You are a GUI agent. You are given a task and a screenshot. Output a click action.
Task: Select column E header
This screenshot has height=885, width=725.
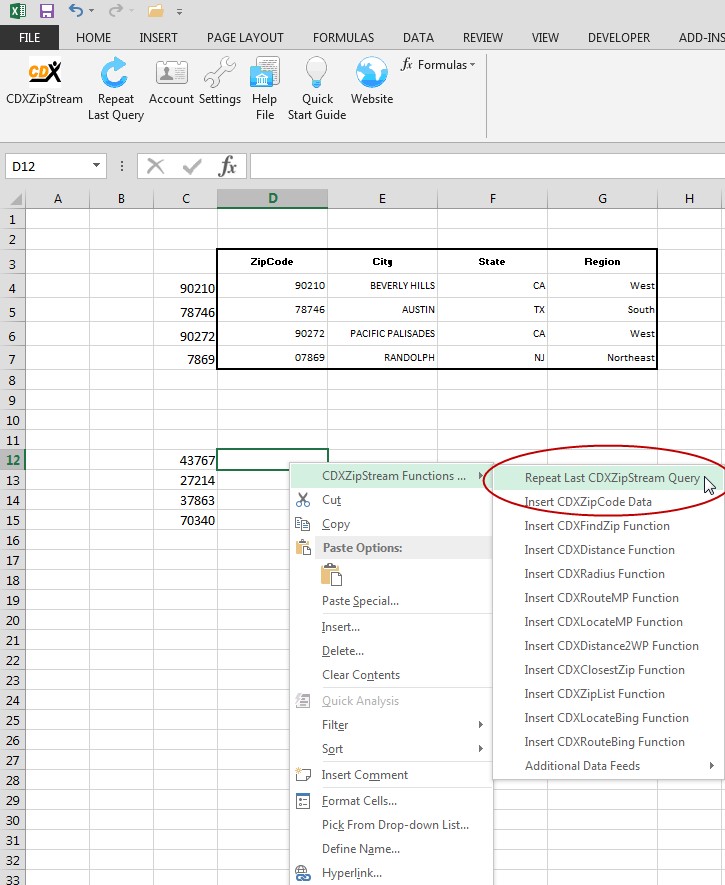point(382,199)
